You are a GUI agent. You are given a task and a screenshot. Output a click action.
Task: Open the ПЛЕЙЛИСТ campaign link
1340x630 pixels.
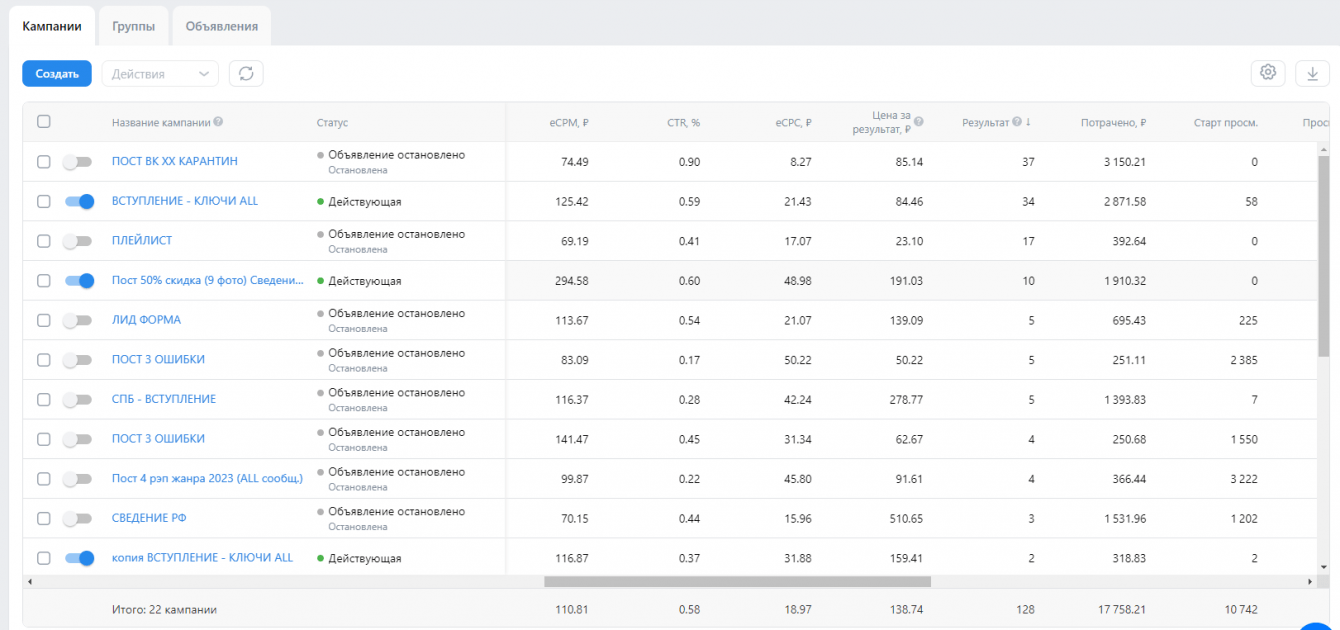[142, 241]
